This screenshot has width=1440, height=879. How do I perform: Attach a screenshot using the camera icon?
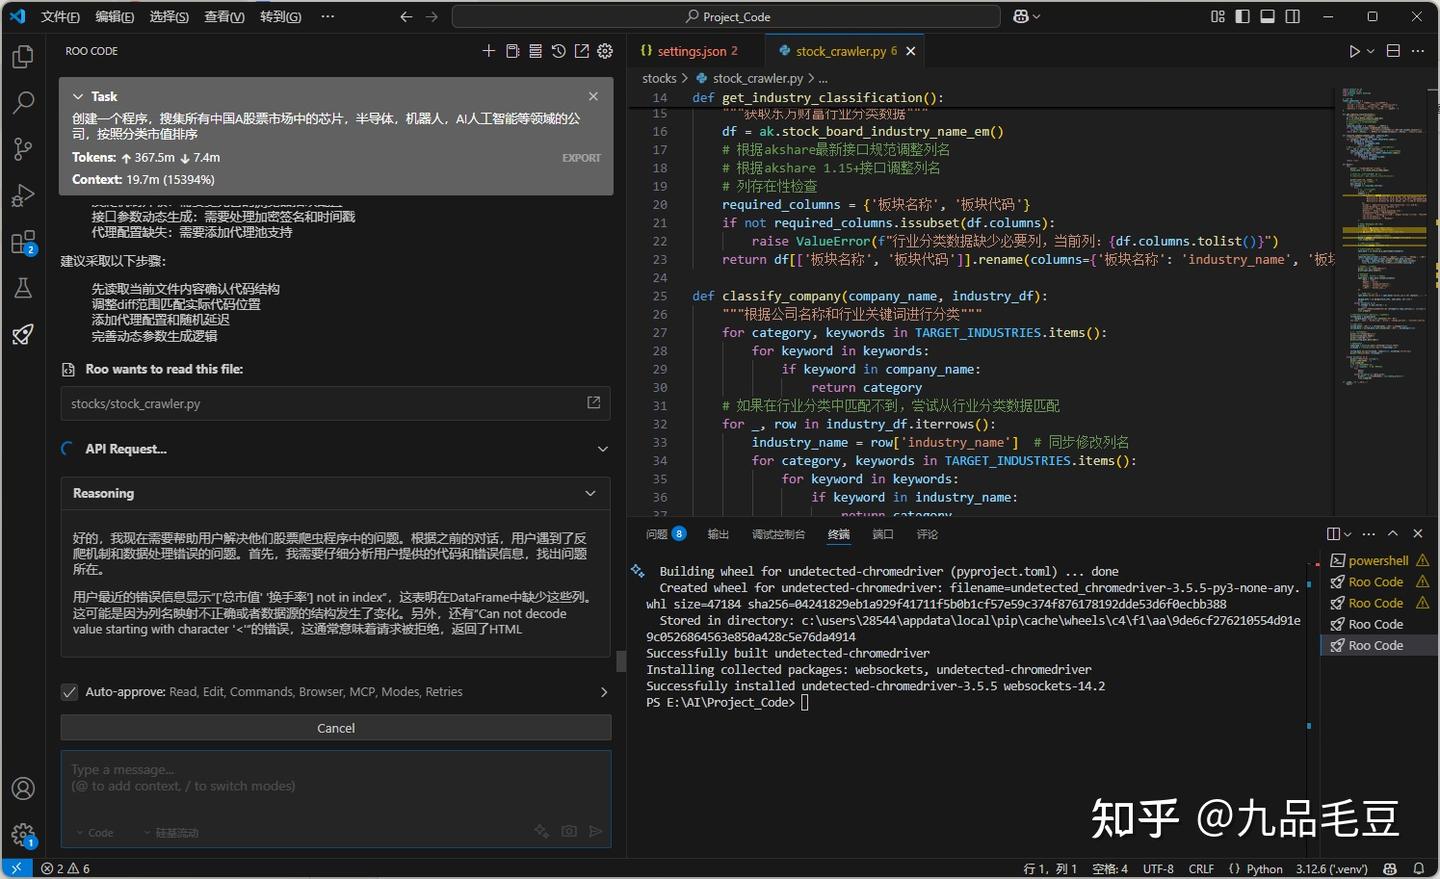[568, 831]
